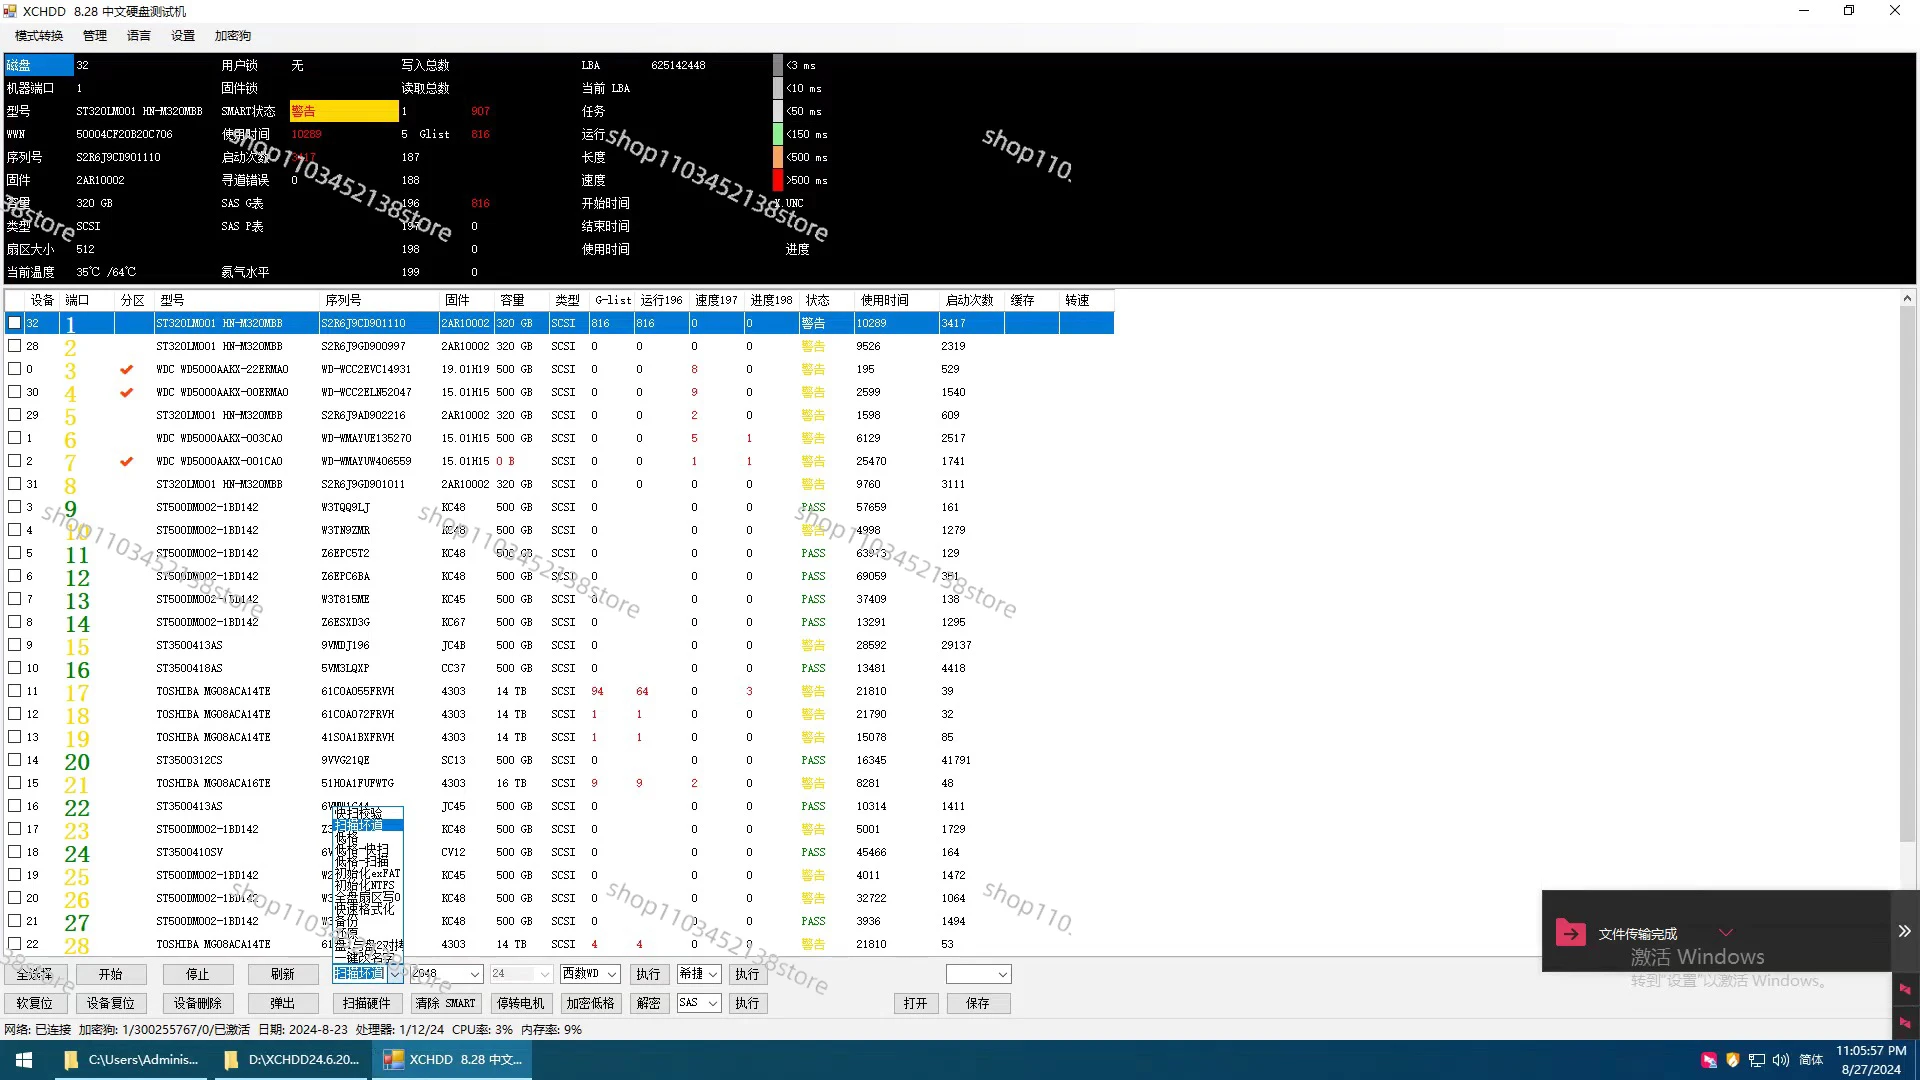Open the 加密狗 menu
1920x1080 pixels.
point(232,36)
